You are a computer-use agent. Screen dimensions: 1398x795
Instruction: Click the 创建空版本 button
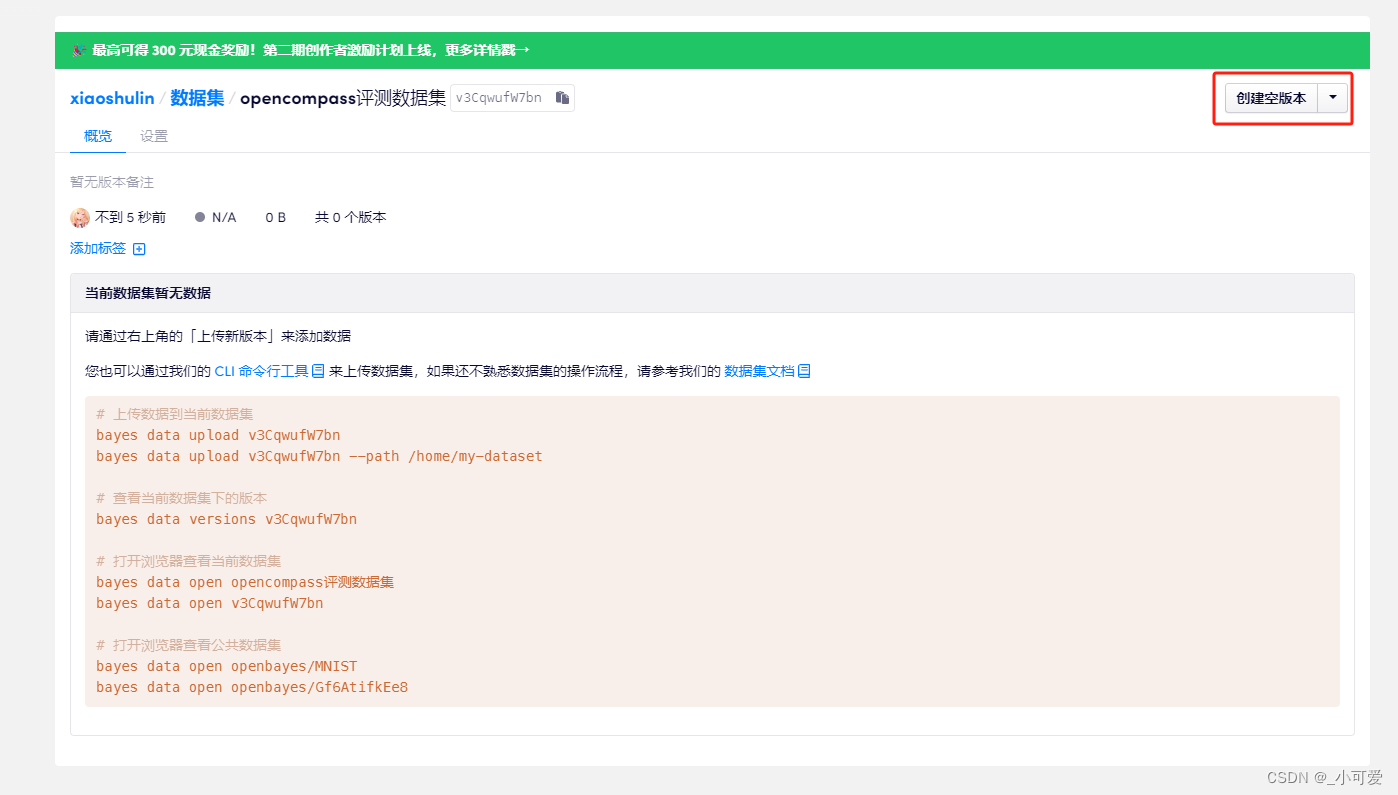coord(1271,97)
